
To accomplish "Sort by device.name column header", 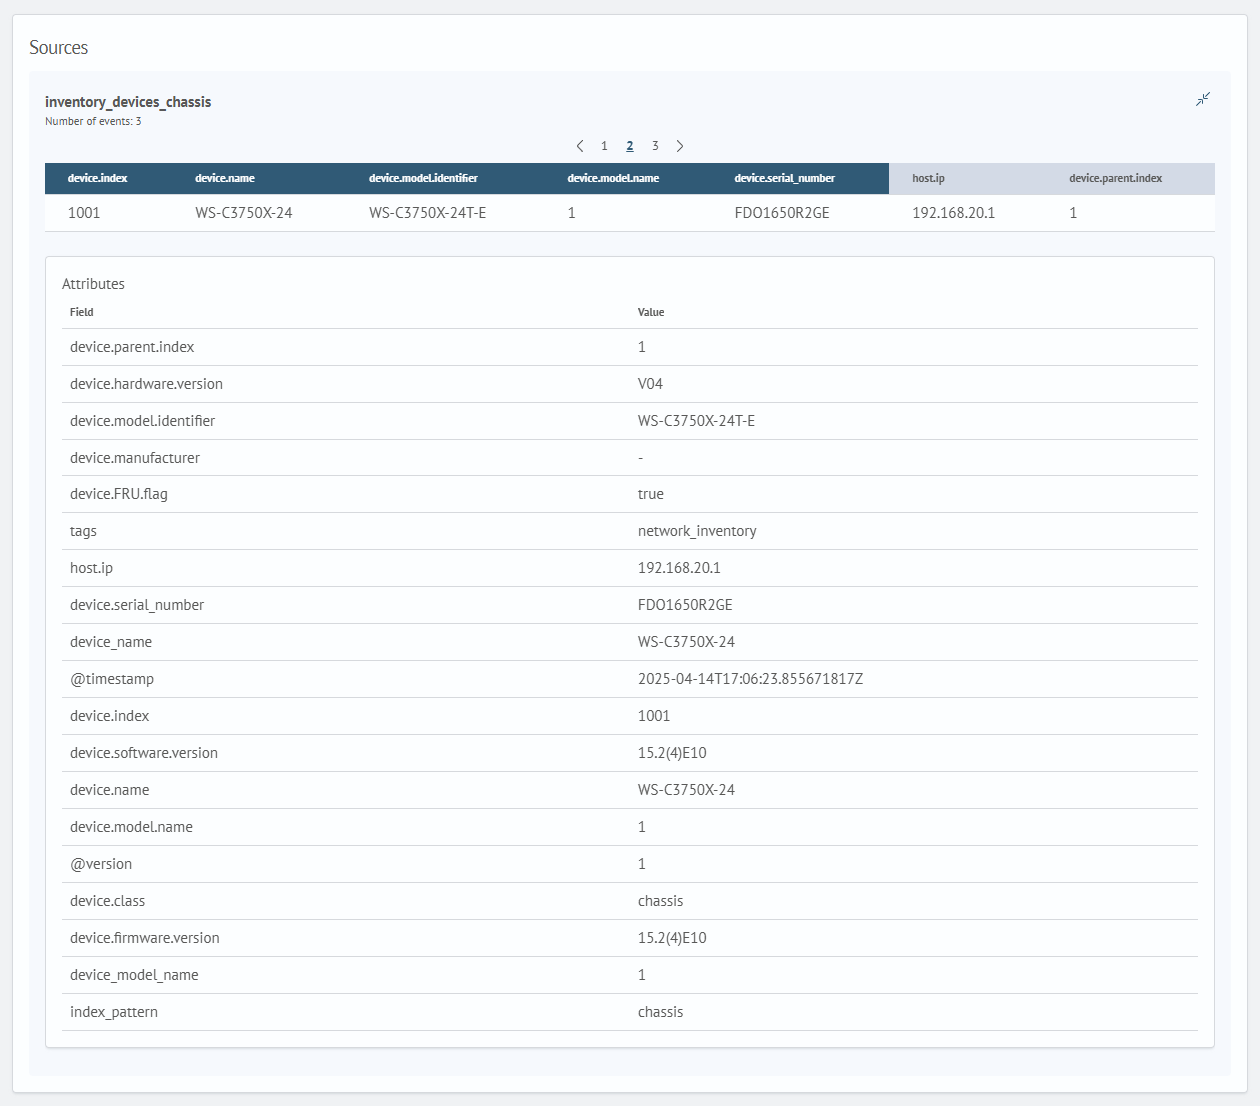I will click(225, 178).
